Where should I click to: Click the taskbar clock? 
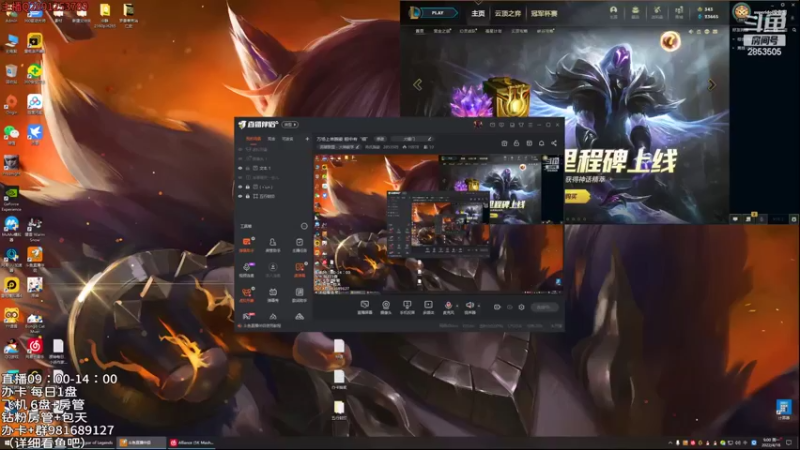(771, 442)
